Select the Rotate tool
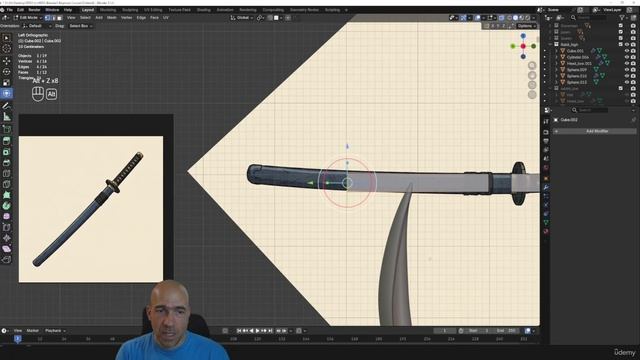 point(7,72)
